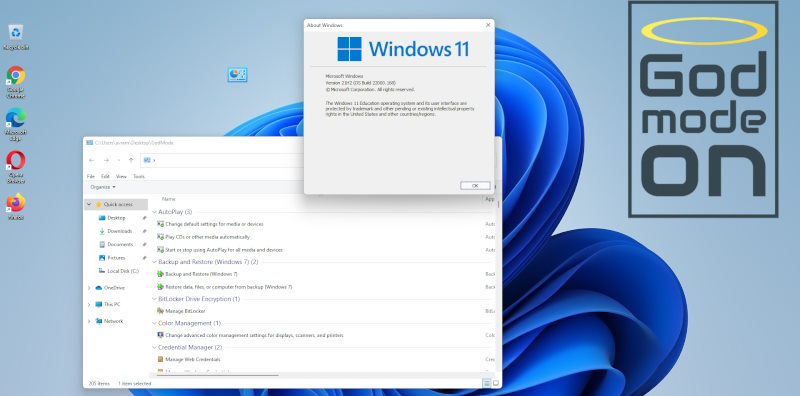Open recent locations dropdown next to forward arrow
This screenshot has width=800, height=396.
(x=119, y=160)
